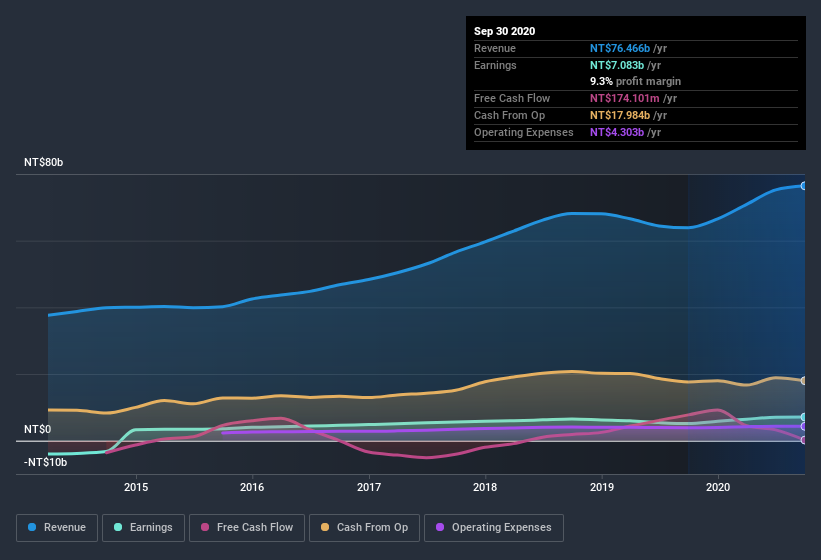Click the NT$4.303b operating expenses value

click(617, 132)
